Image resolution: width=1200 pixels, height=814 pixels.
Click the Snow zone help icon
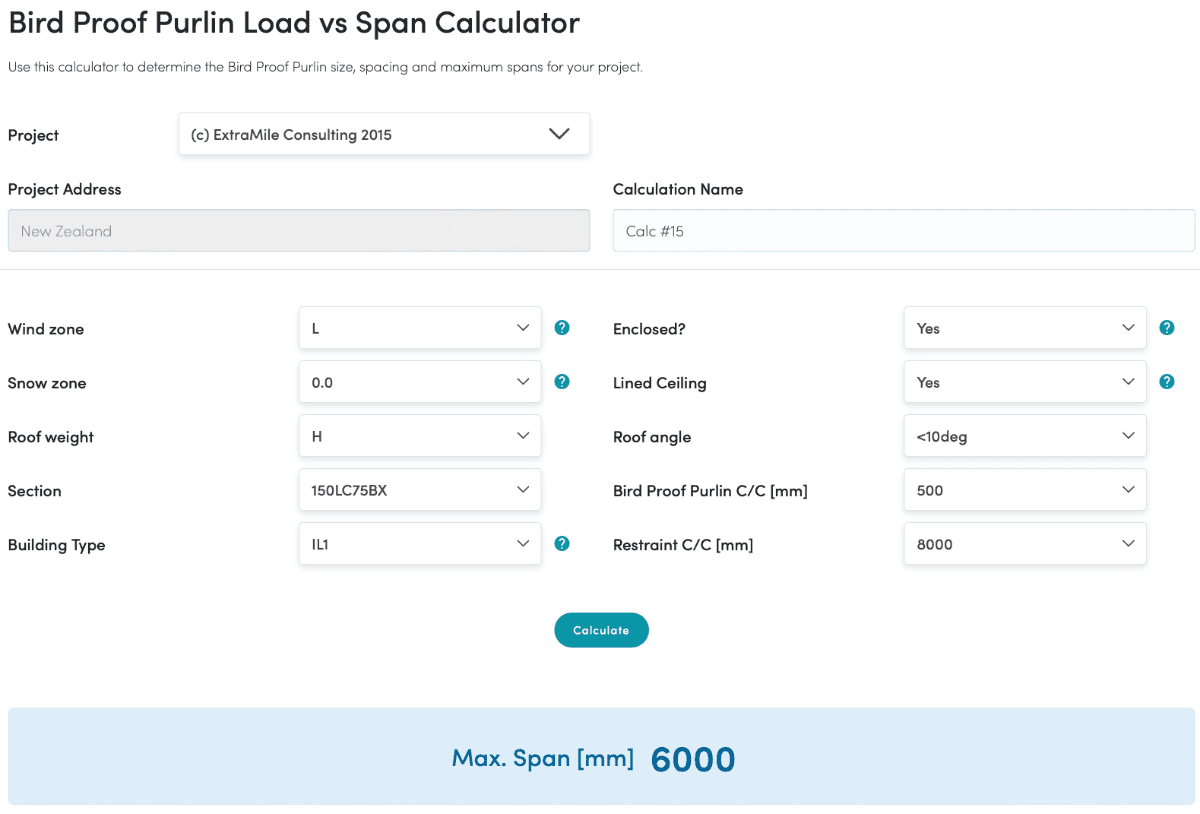coord(562,382)
